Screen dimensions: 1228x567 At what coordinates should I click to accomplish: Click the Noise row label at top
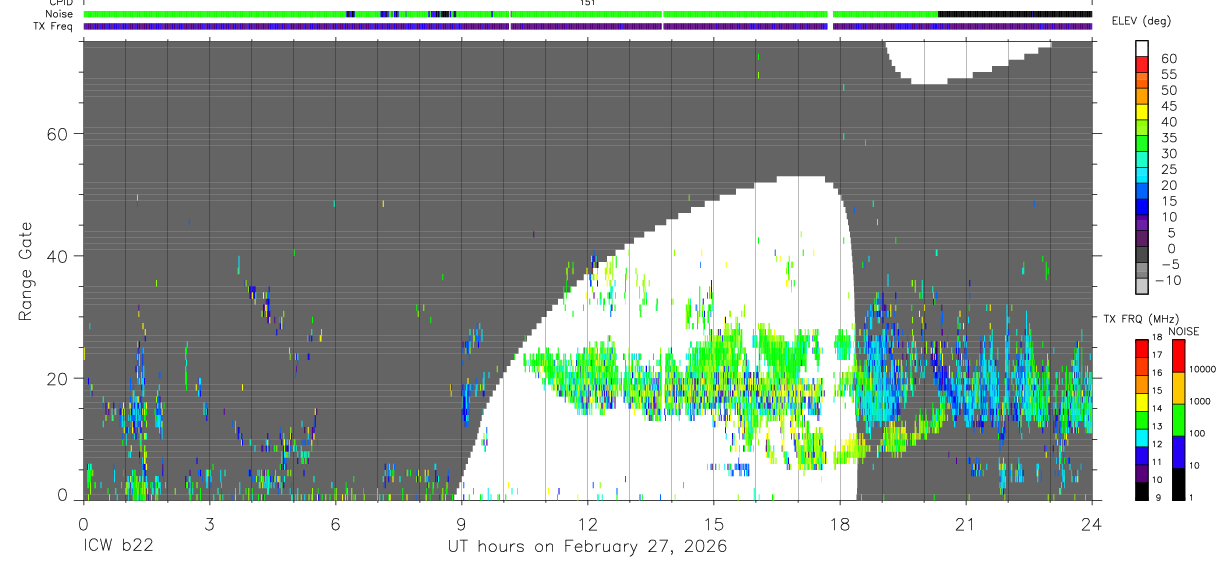coord(61,14)
